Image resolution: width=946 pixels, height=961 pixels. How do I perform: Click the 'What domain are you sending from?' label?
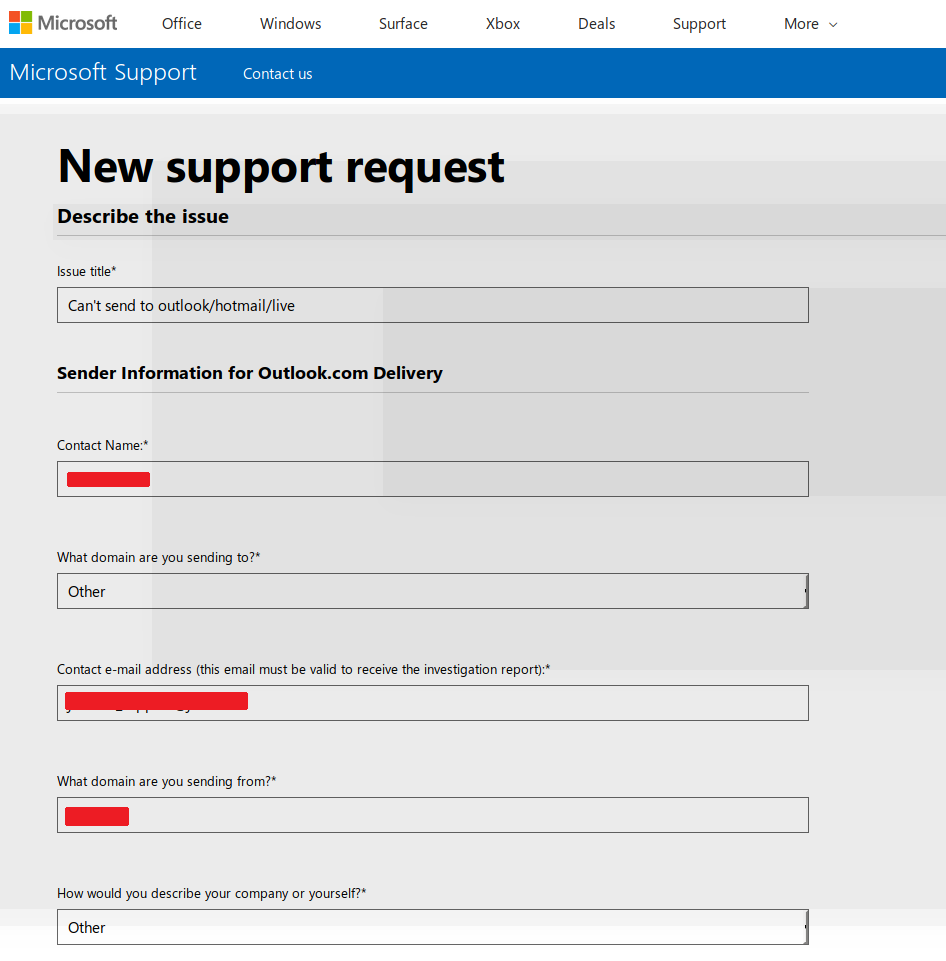coord(166,781)
